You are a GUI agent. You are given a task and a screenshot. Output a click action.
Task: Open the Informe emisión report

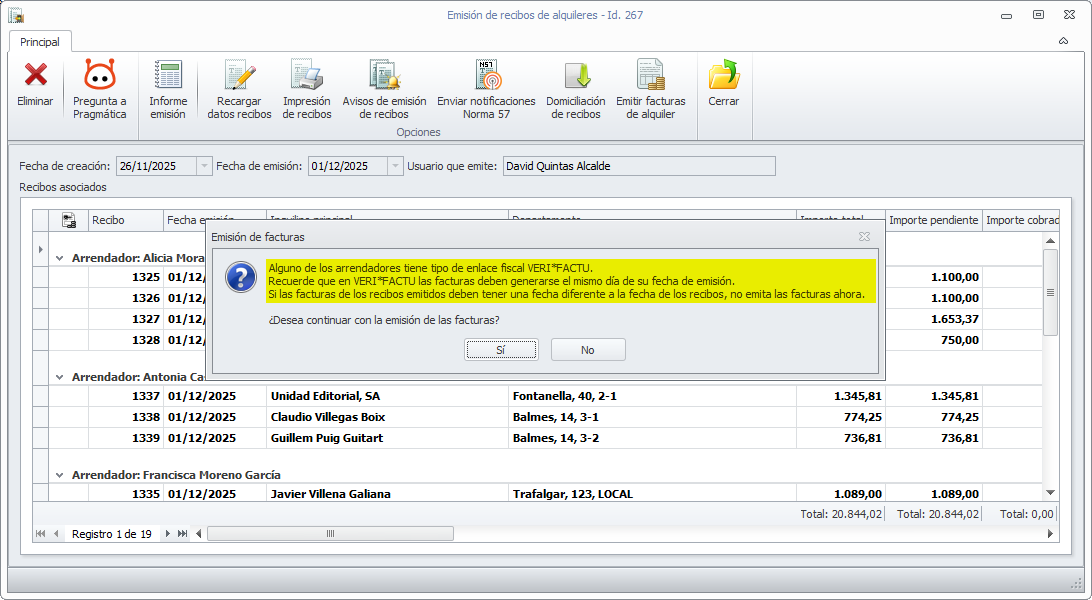tap(168, 89)
